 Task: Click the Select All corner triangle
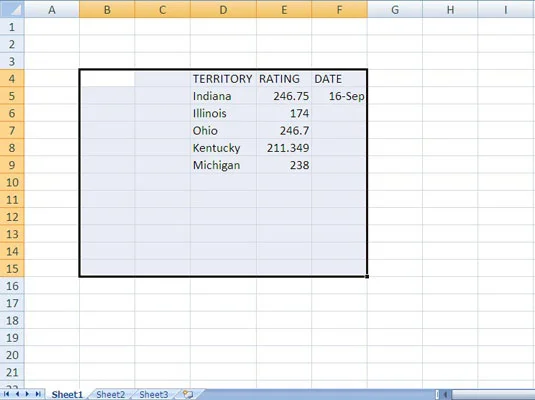coord(12,9)
